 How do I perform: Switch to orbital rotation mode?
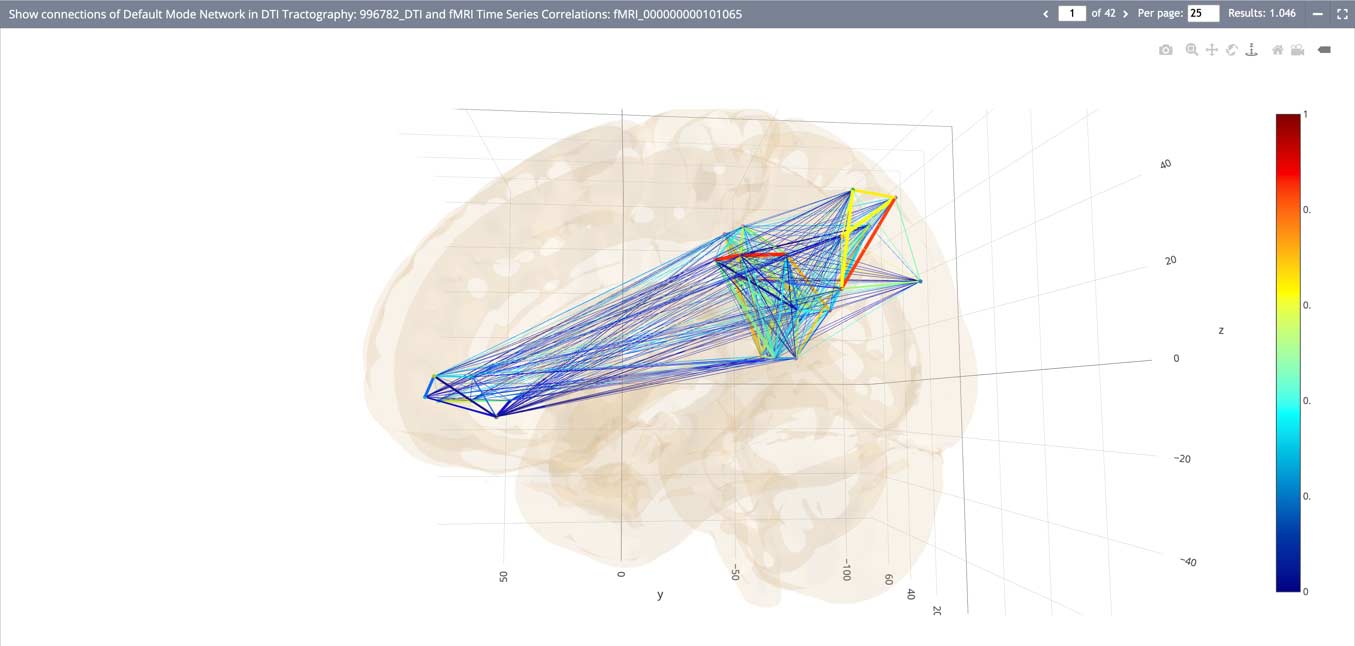click(x=1232, y=50)
